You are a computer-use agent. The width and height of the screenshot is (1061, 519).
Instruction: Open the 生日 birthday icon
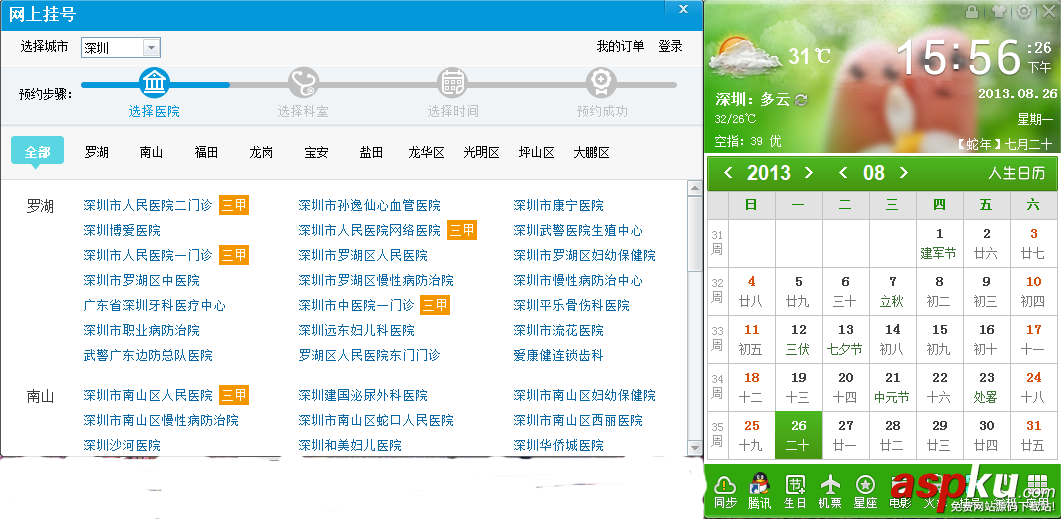[795, 484]
